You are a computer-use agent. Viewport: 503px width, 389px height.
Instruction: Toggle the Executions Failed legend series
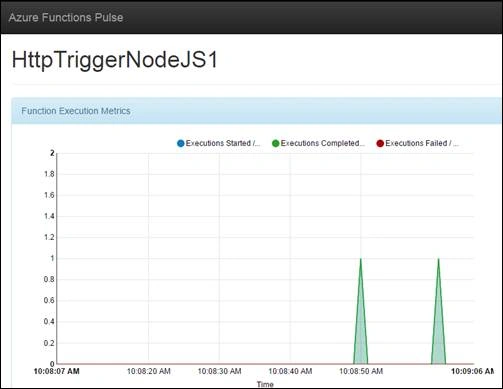coord(418,143)
